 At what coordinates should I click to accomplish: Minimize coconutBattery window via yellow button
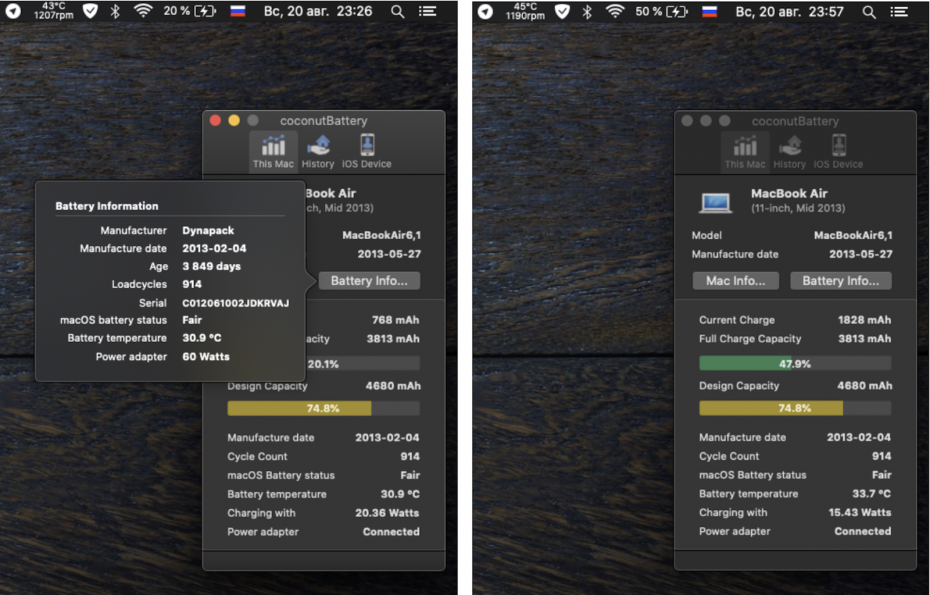[234, 120]
